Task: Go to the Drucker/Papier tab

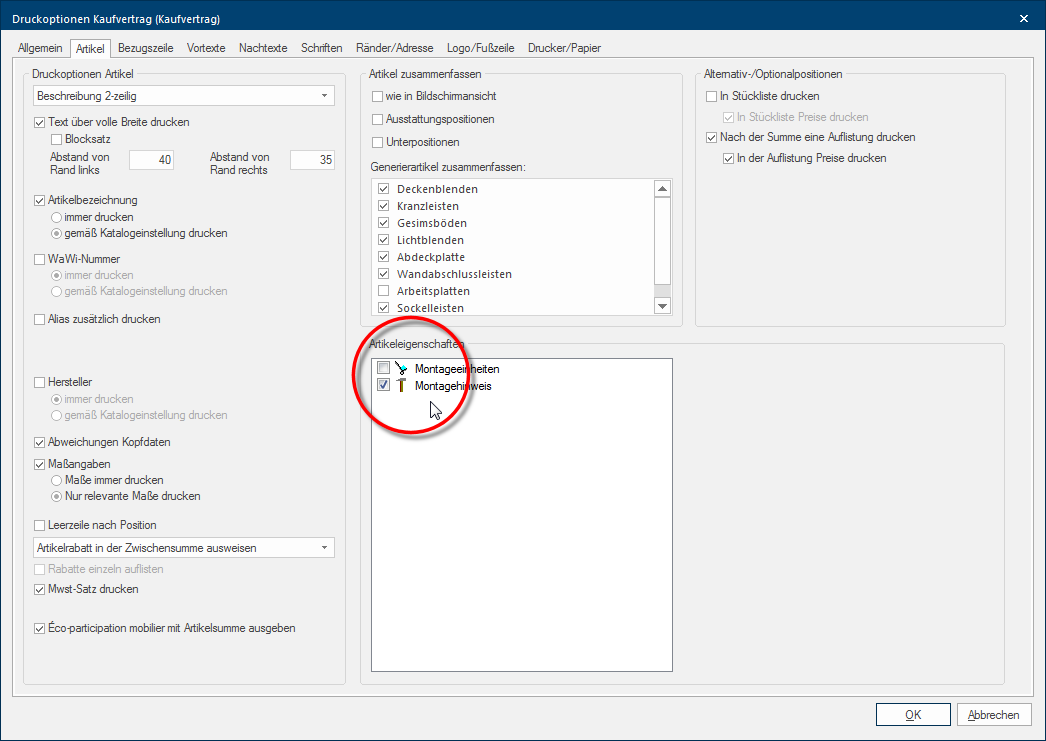Action: (564, 47)
